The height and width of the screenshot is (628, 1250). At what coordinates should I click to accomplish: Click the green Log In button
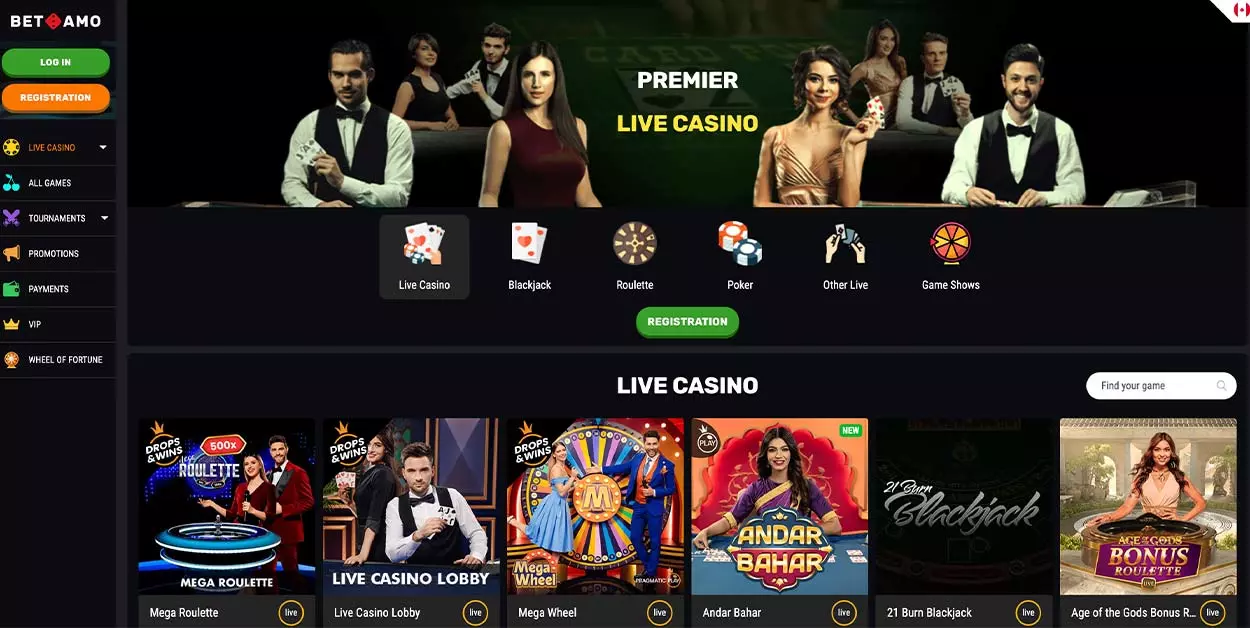point(56,62)
